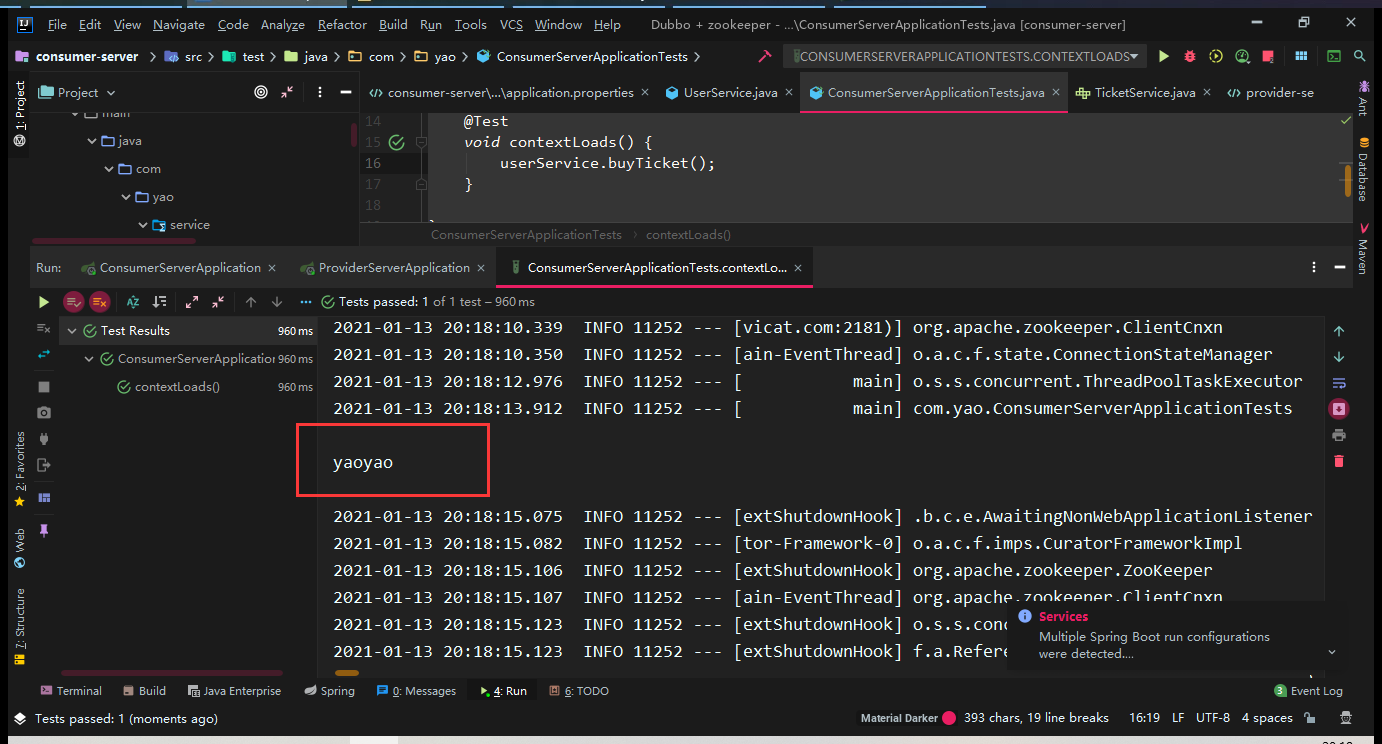Open the Terminal tool window
Screen dimensions: 1382x744
71,691
